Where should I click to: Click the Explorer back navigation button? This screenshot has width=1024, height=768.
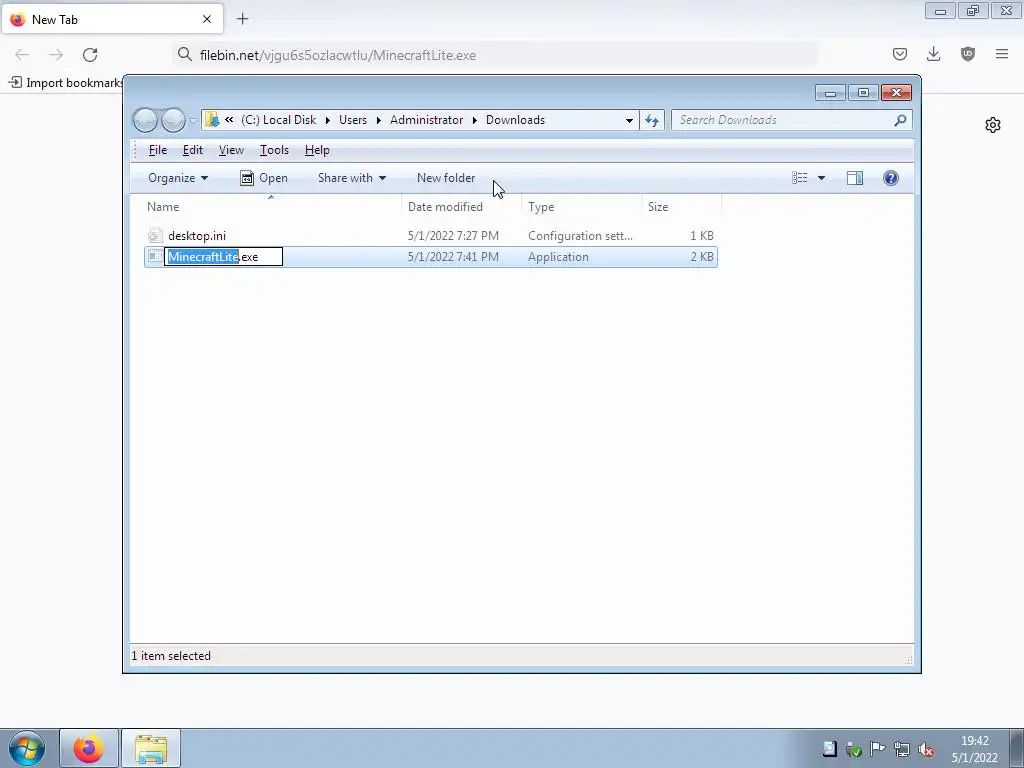pyautogui.click(x=145, y=120)
